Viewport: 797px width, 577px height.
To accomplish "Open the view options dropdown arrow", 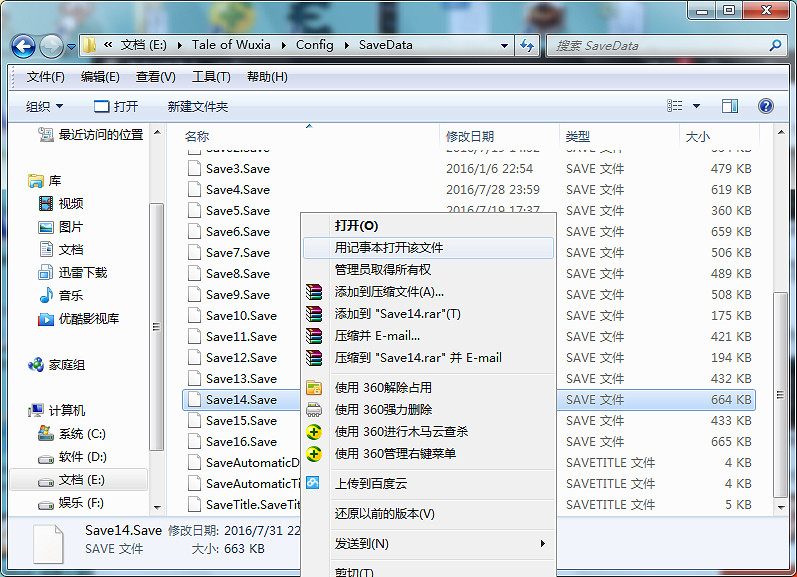I will pos(697,106).
